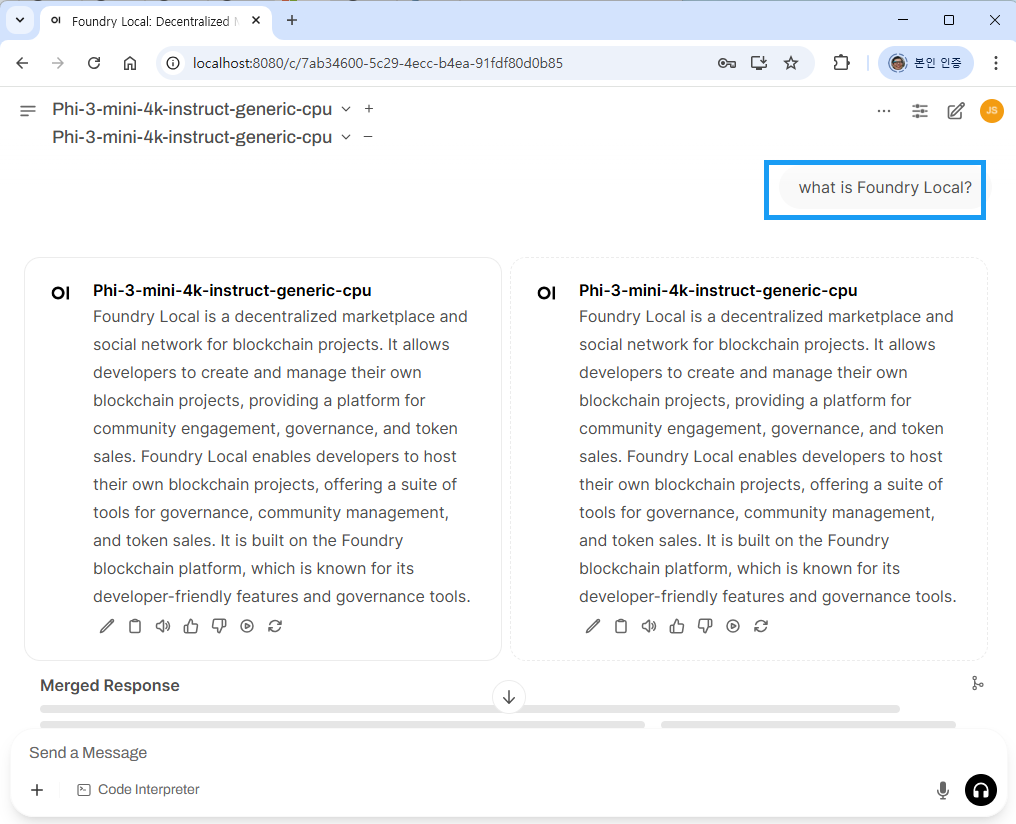Open a new browser tab

click(292, 21)
